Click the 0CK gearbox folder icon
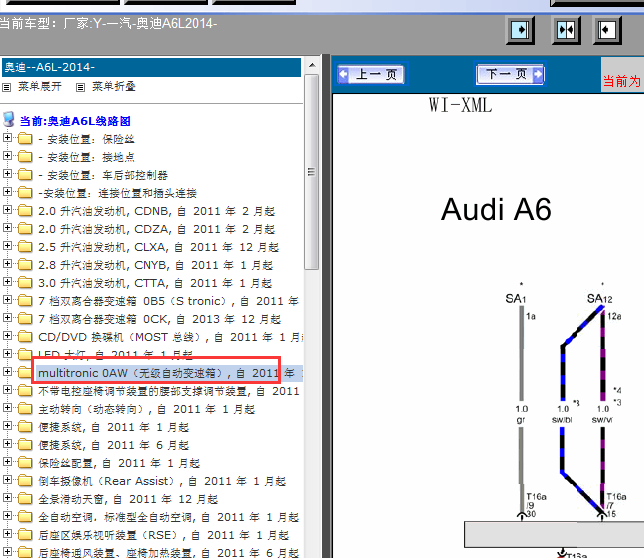 point(25,319)
